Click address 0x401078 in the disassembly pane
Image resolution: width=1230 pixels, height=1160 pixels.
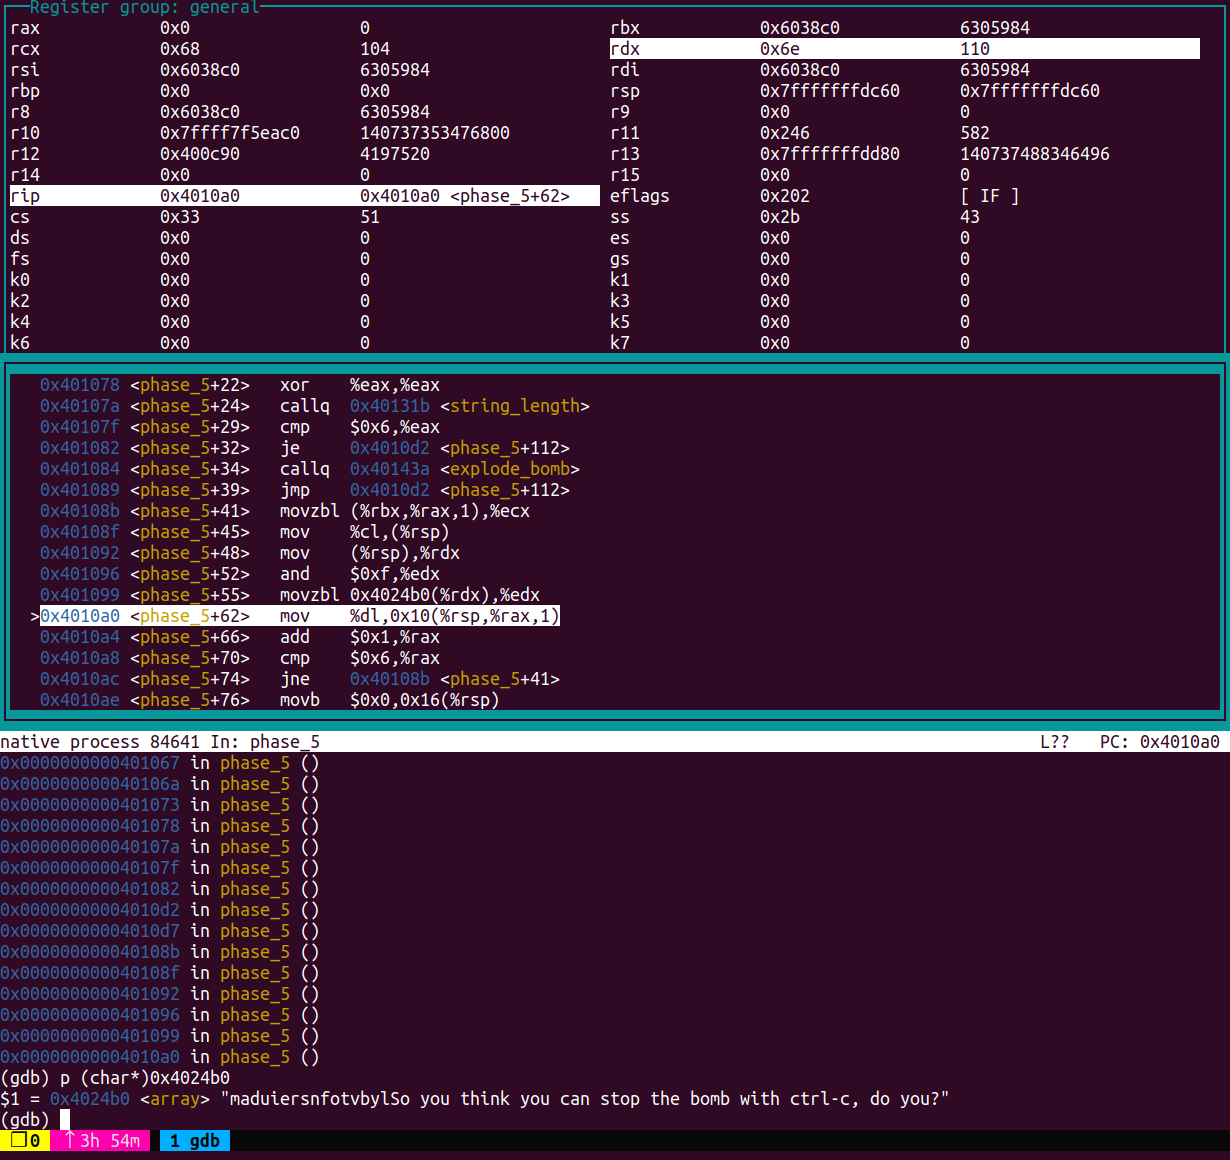pos(80,385)
